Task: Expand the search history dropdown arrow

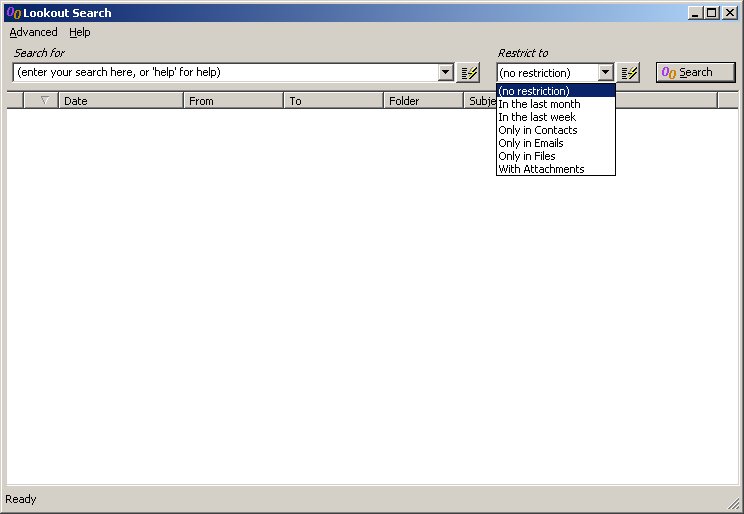Action: coord(445,73)
